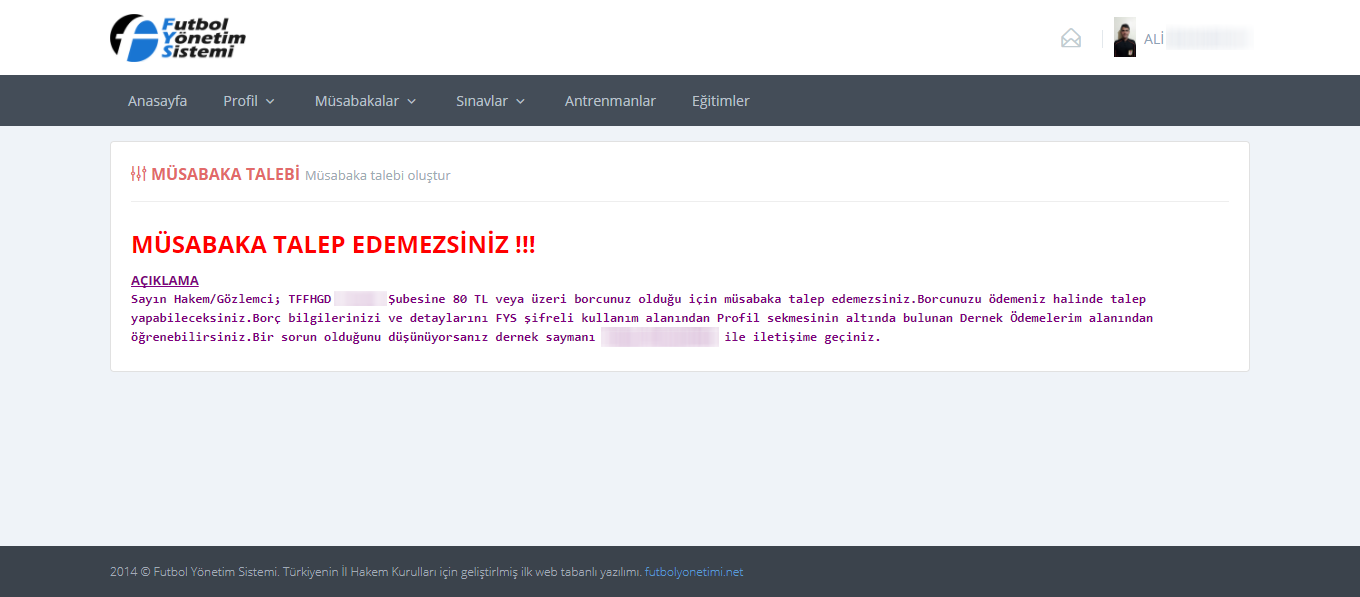Open the futbolyonetimi.net footer link
Viewport: 1360px width, 597px height.
pos(694,572)
